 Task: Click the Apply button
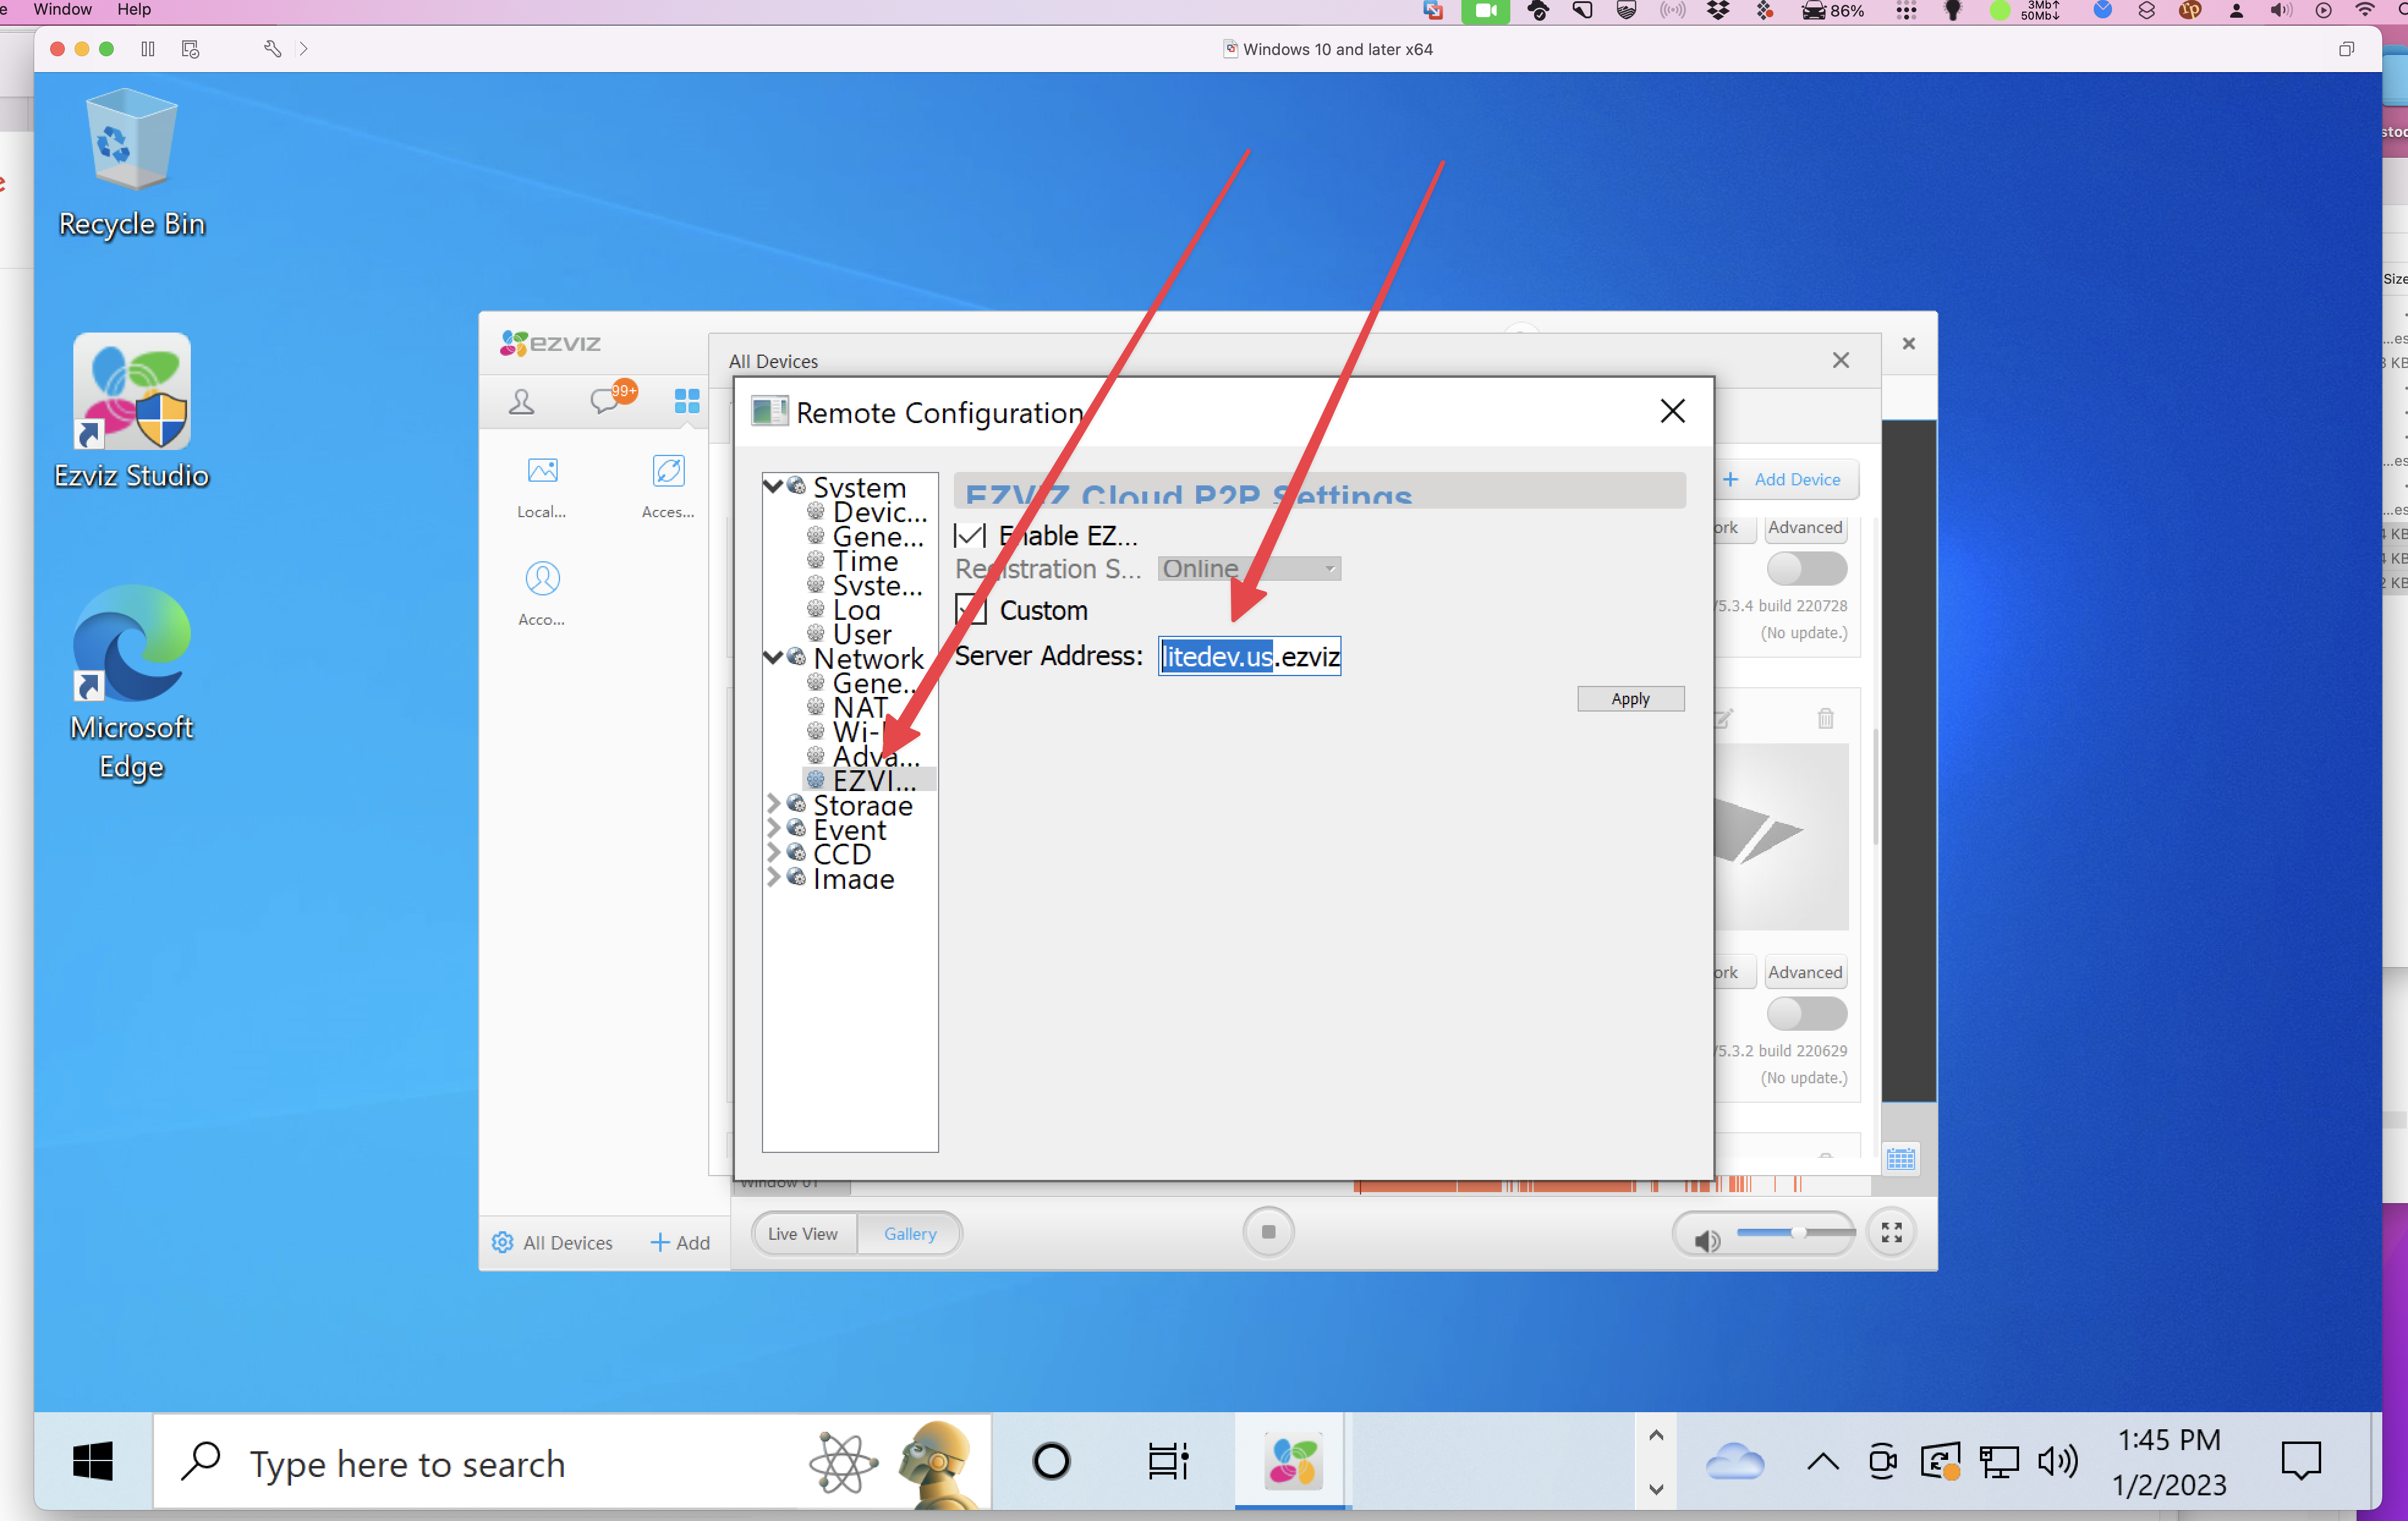tap(1630, 699)
